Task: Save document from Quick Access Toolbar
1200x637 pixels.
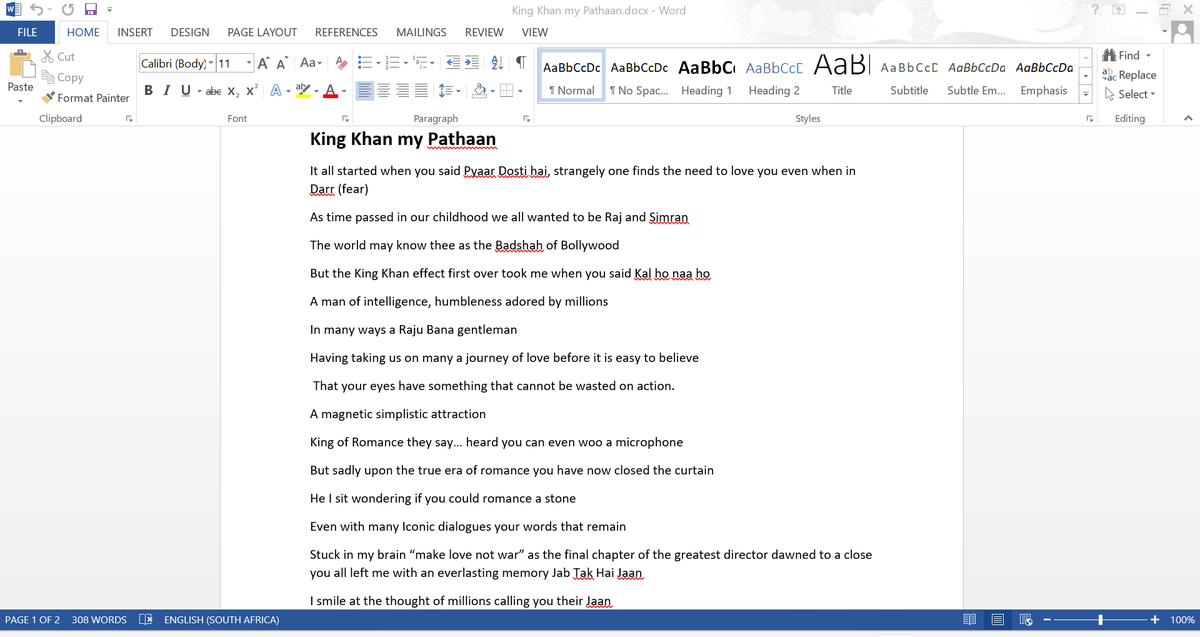Action: click(90, 10)
